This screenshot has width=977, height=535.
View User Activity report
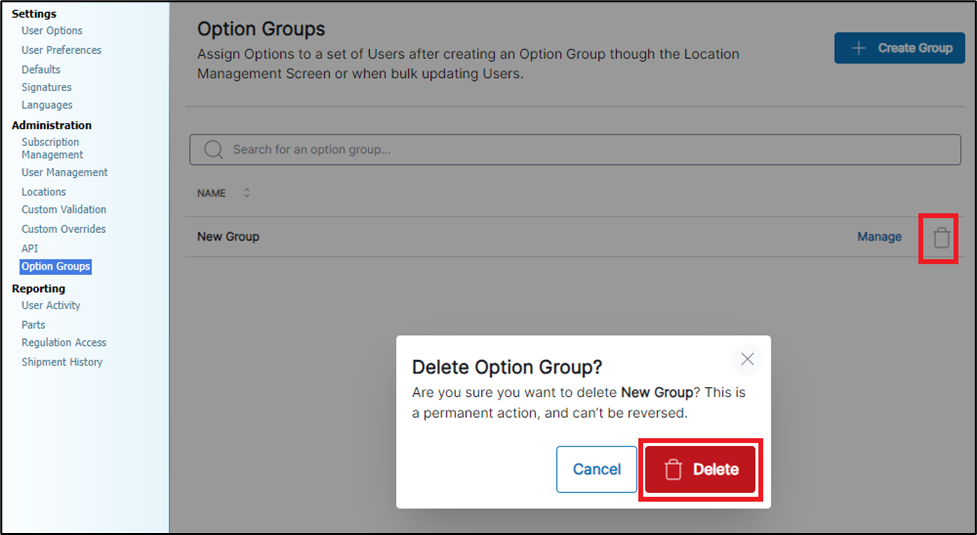click(51, 306)
